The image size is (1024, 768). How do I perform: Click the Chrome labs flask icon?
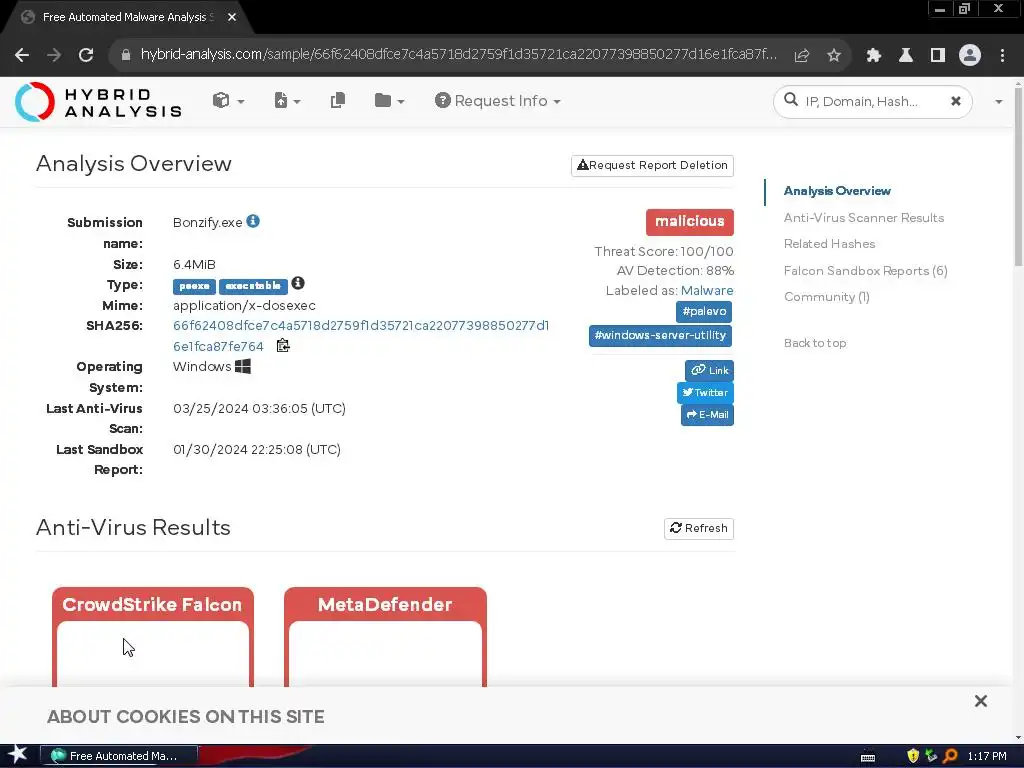click(x=906, y=56)
